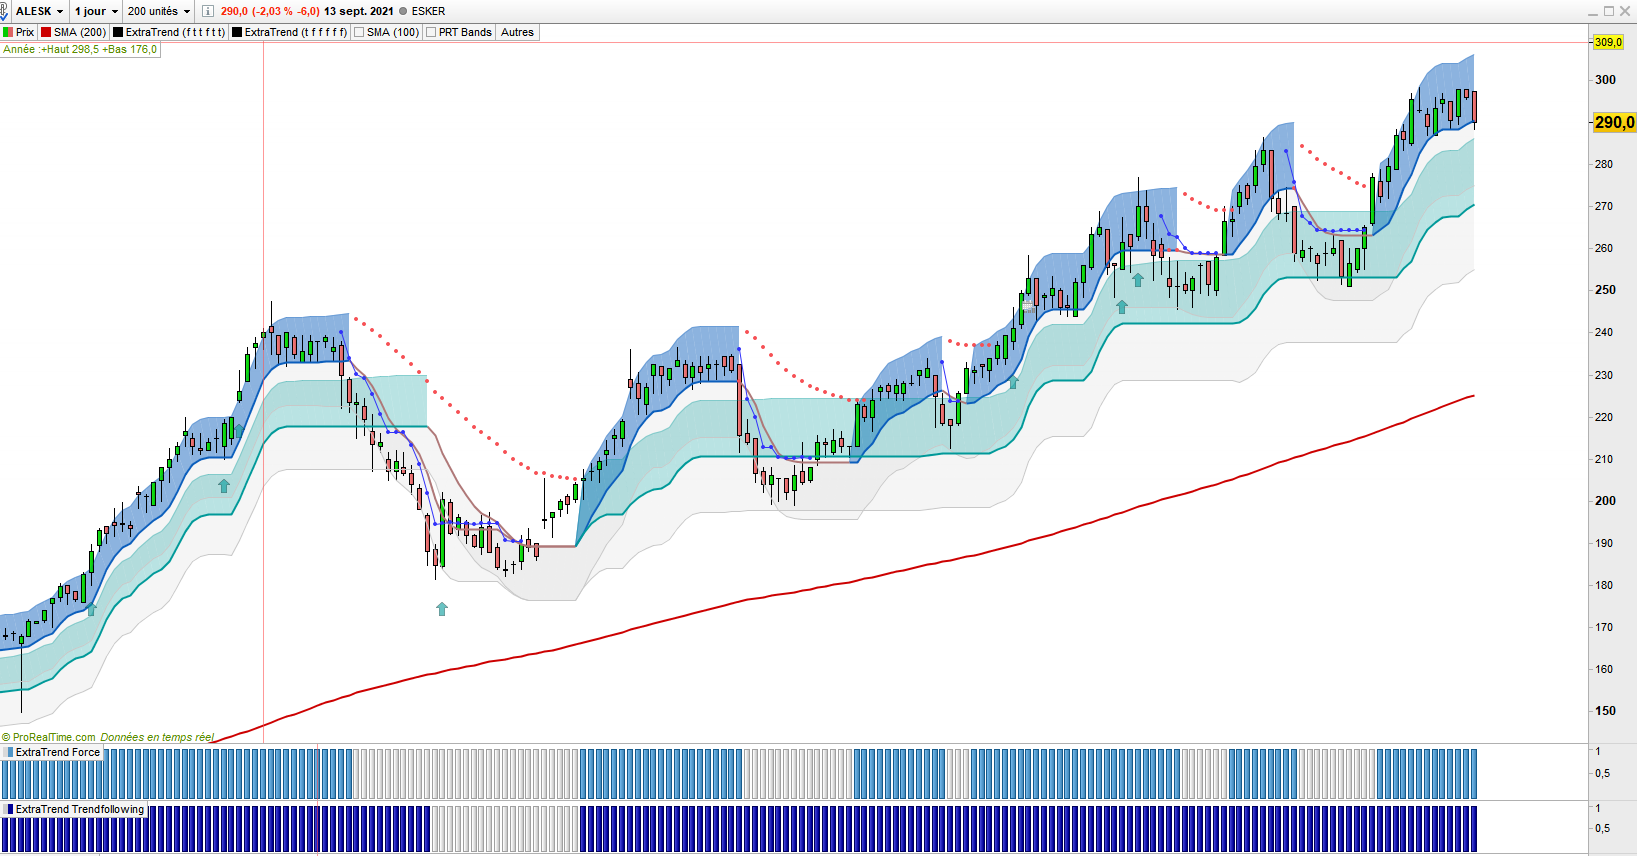Select the Prix label tab
1637x856 pixels.
(25, 32)
